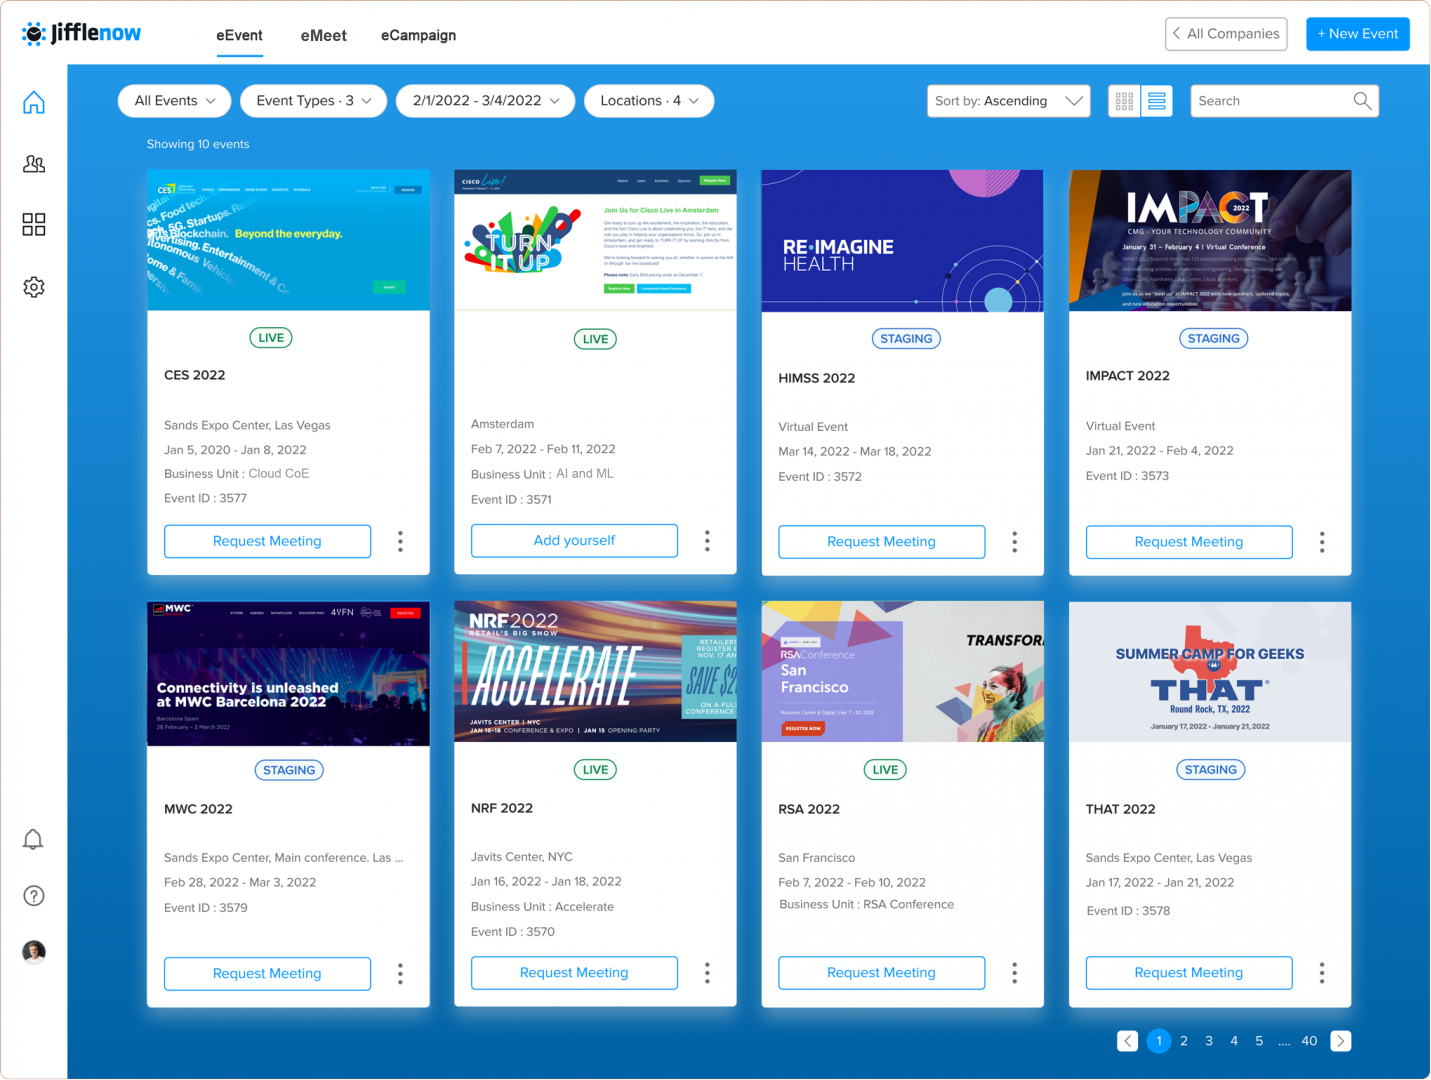Open the dashboard grid sidebar icon
Viewport: 1431px width, 1080px height.
34,224
